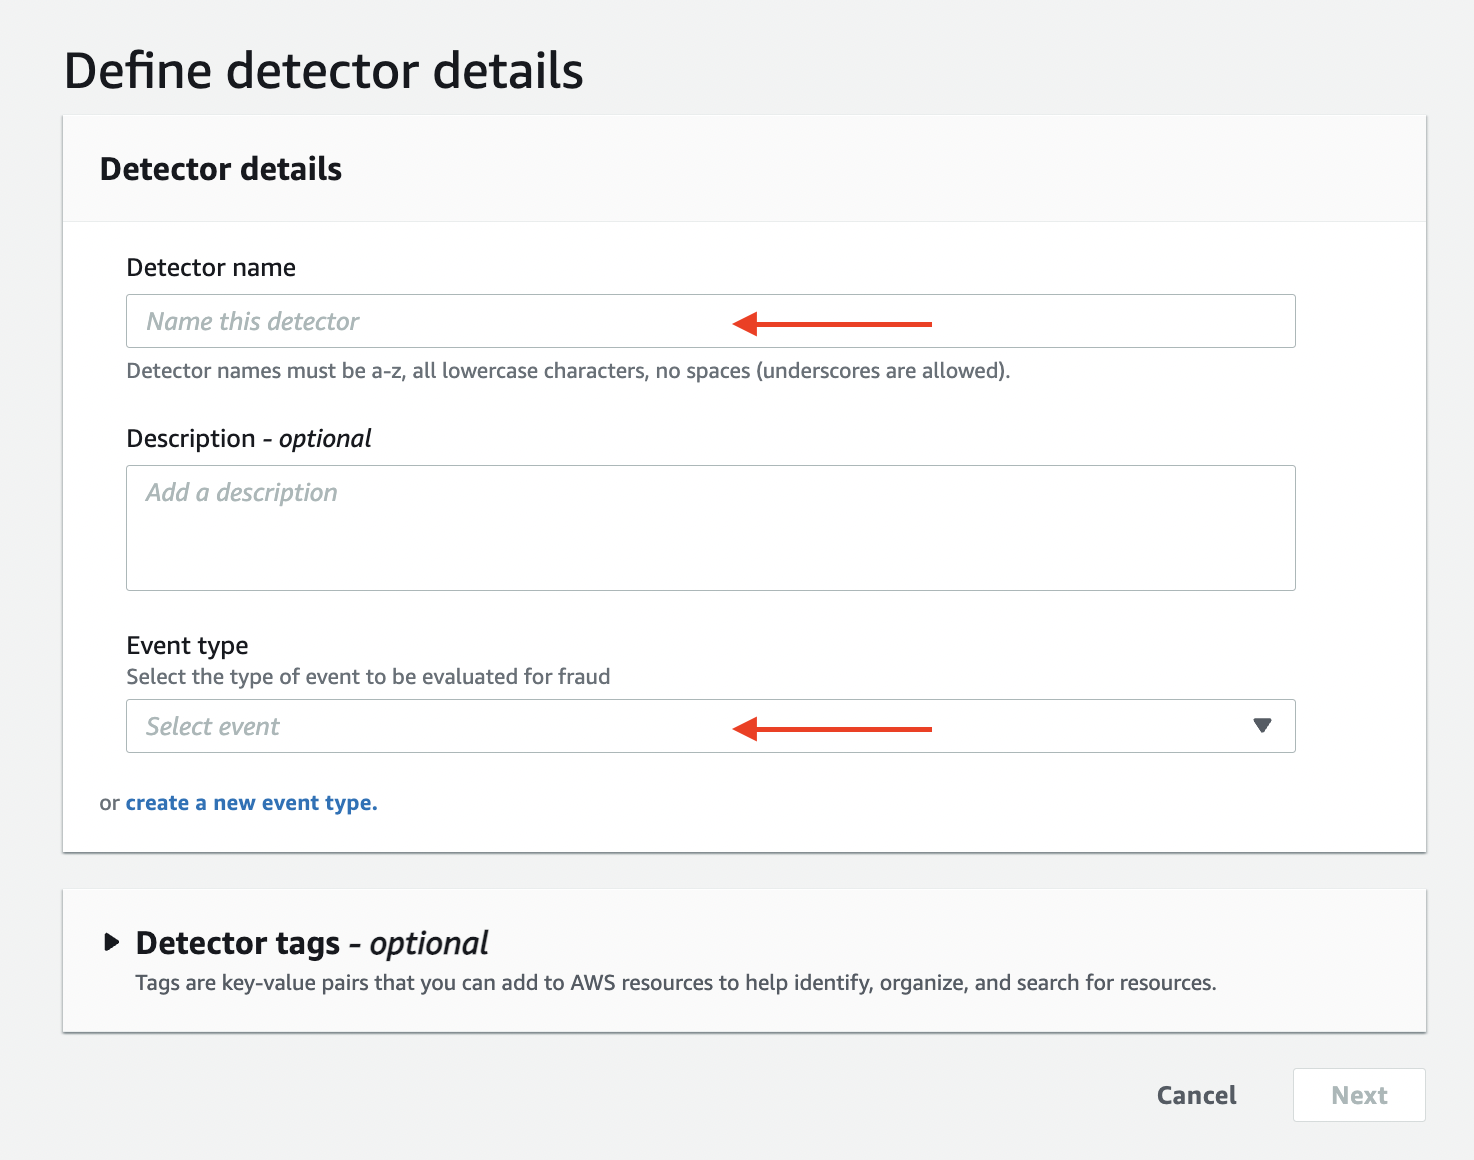This screenshot has width=1474, height=1160.
Task: Click the Event type label
Action: click(187, 646)
